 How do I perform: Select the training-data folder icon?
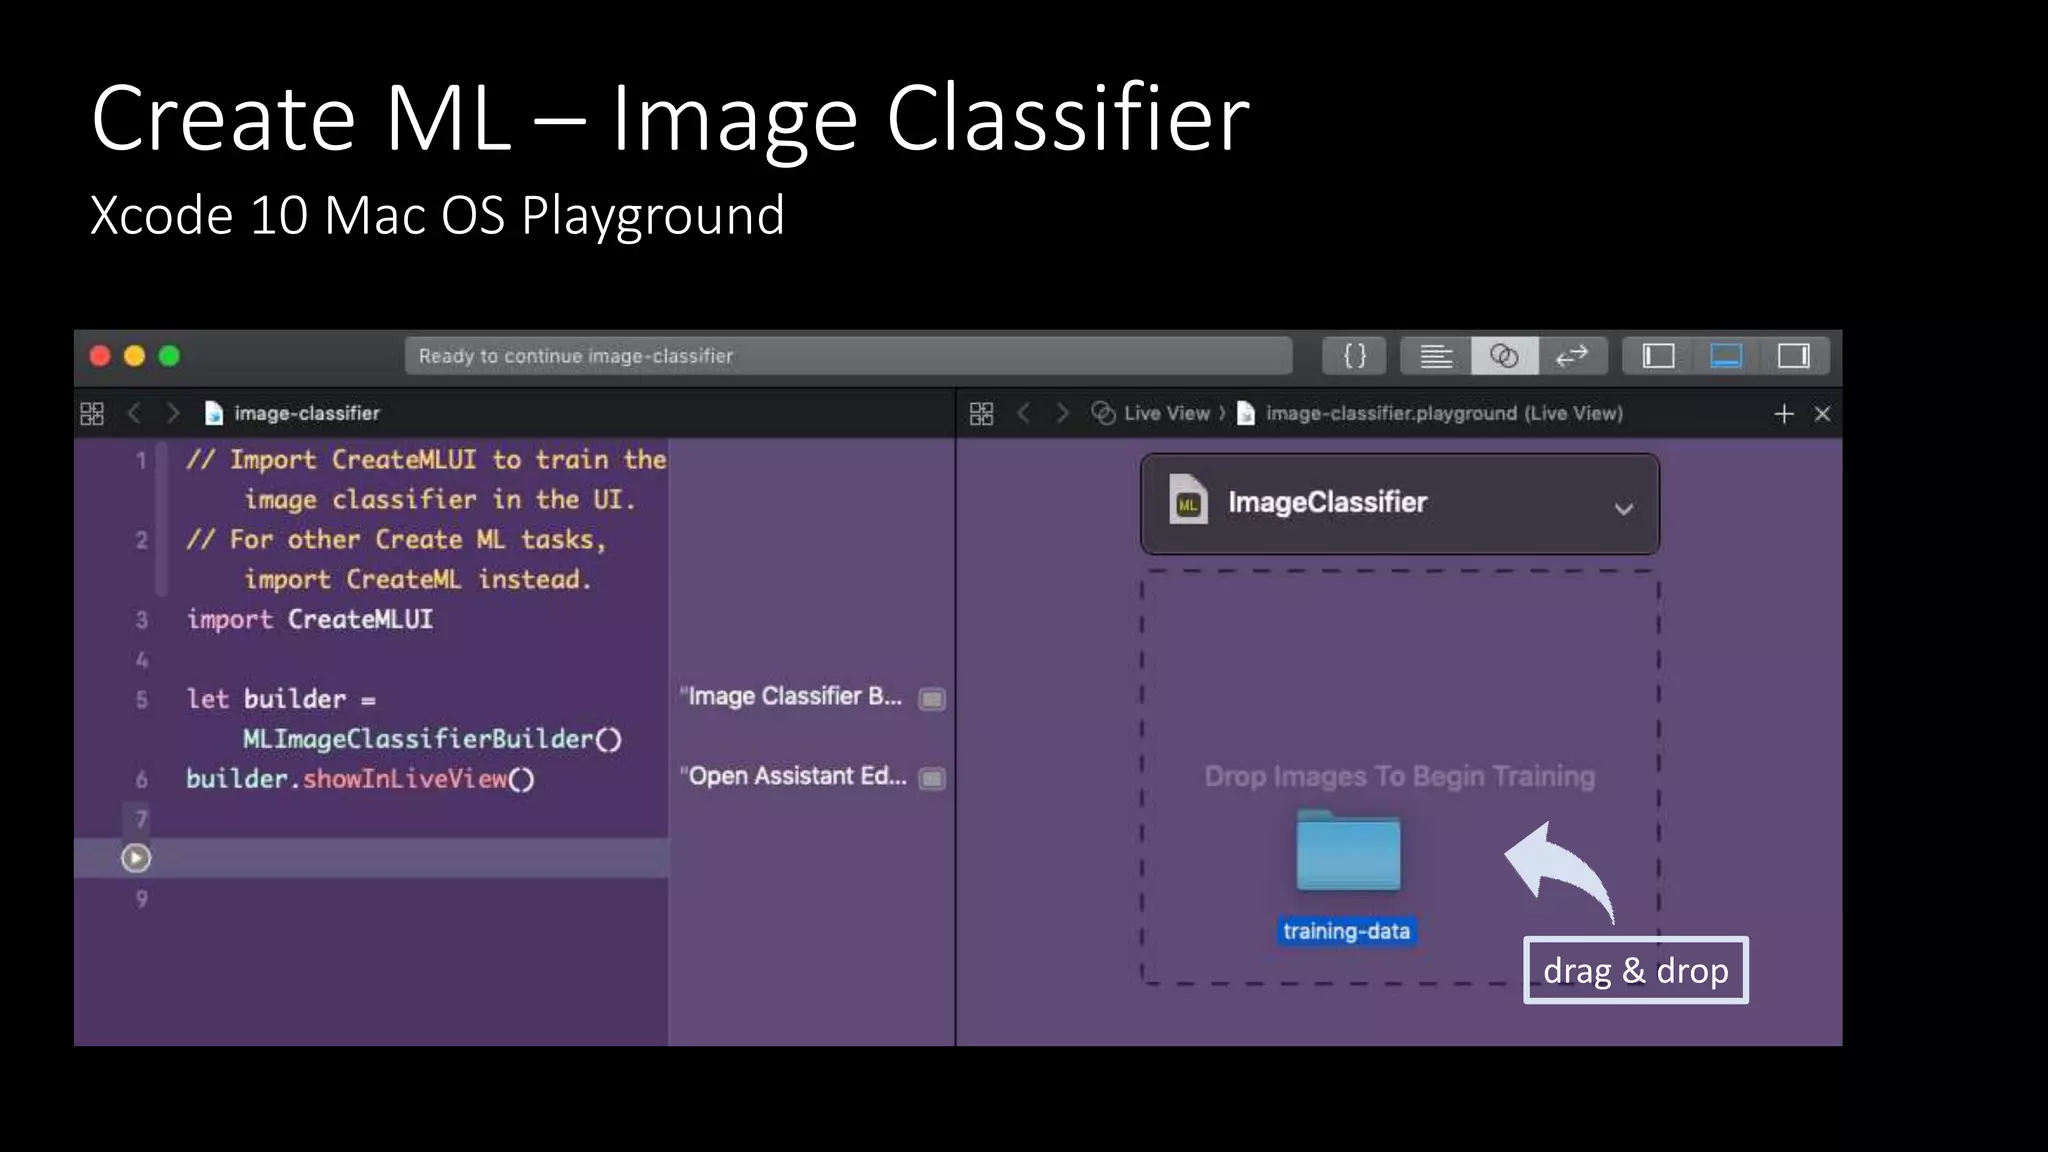click(x=1348, y=851)
